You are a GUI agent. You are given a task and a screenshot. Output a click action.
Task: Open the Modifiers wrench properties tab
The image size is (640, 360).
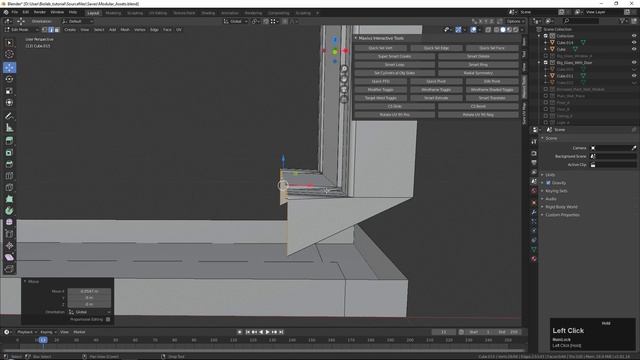point(534,212)
